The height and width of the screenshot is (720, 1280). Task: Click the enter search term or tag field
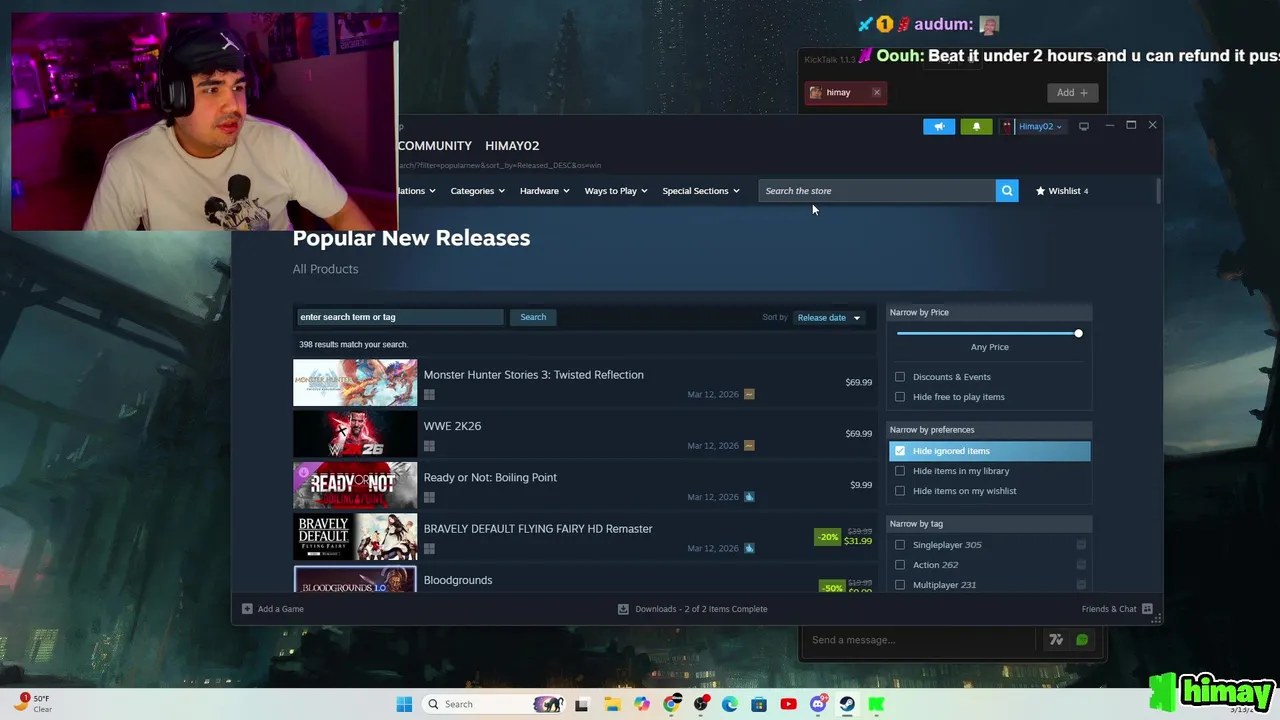(400, 317)
